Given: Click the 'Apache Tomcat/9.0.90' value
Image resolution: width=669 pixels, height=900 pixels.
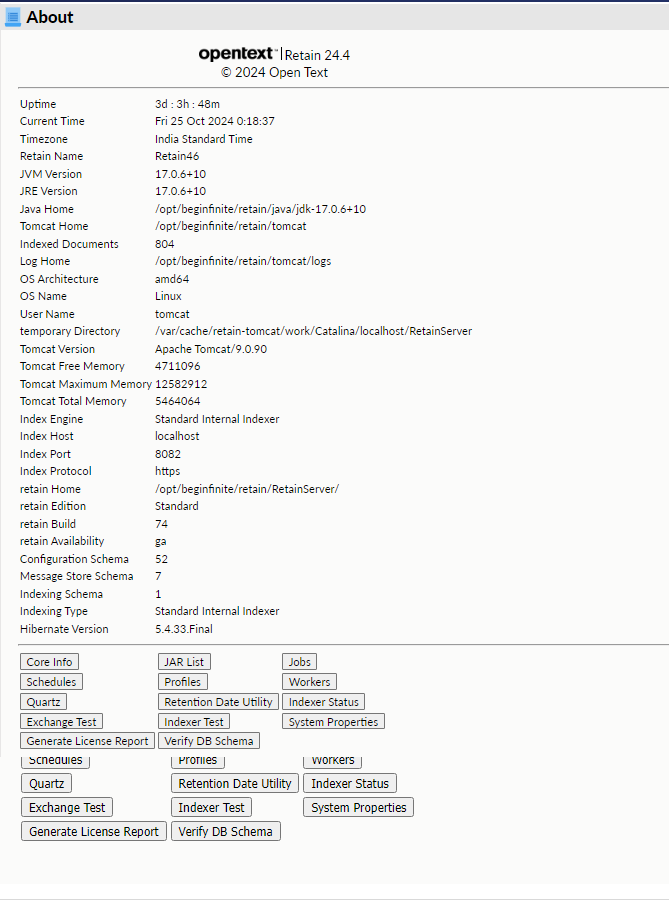Looking at the screenshot, I should tap(211, 349).
